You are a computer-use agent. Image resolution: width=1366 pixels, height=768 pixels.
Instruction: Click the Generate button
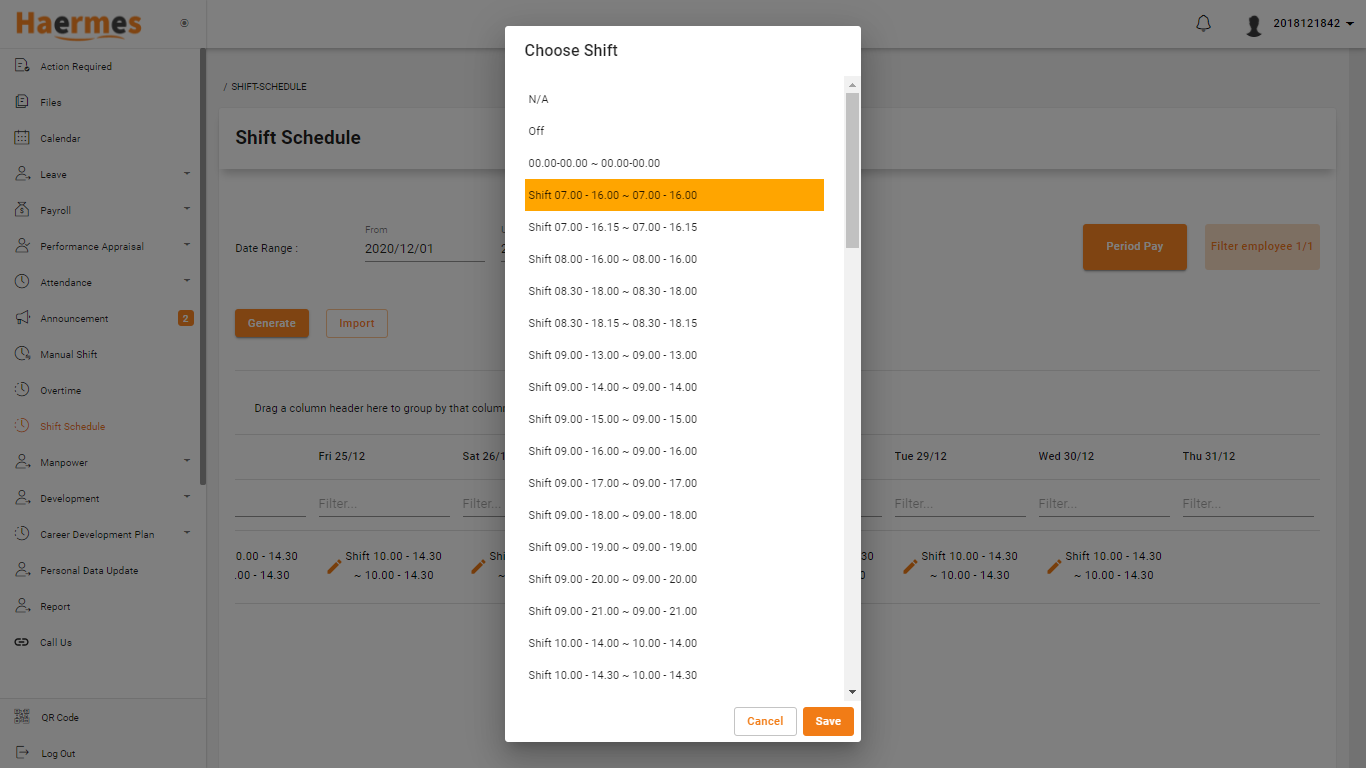pyautogui.click(x=272, y=323)
